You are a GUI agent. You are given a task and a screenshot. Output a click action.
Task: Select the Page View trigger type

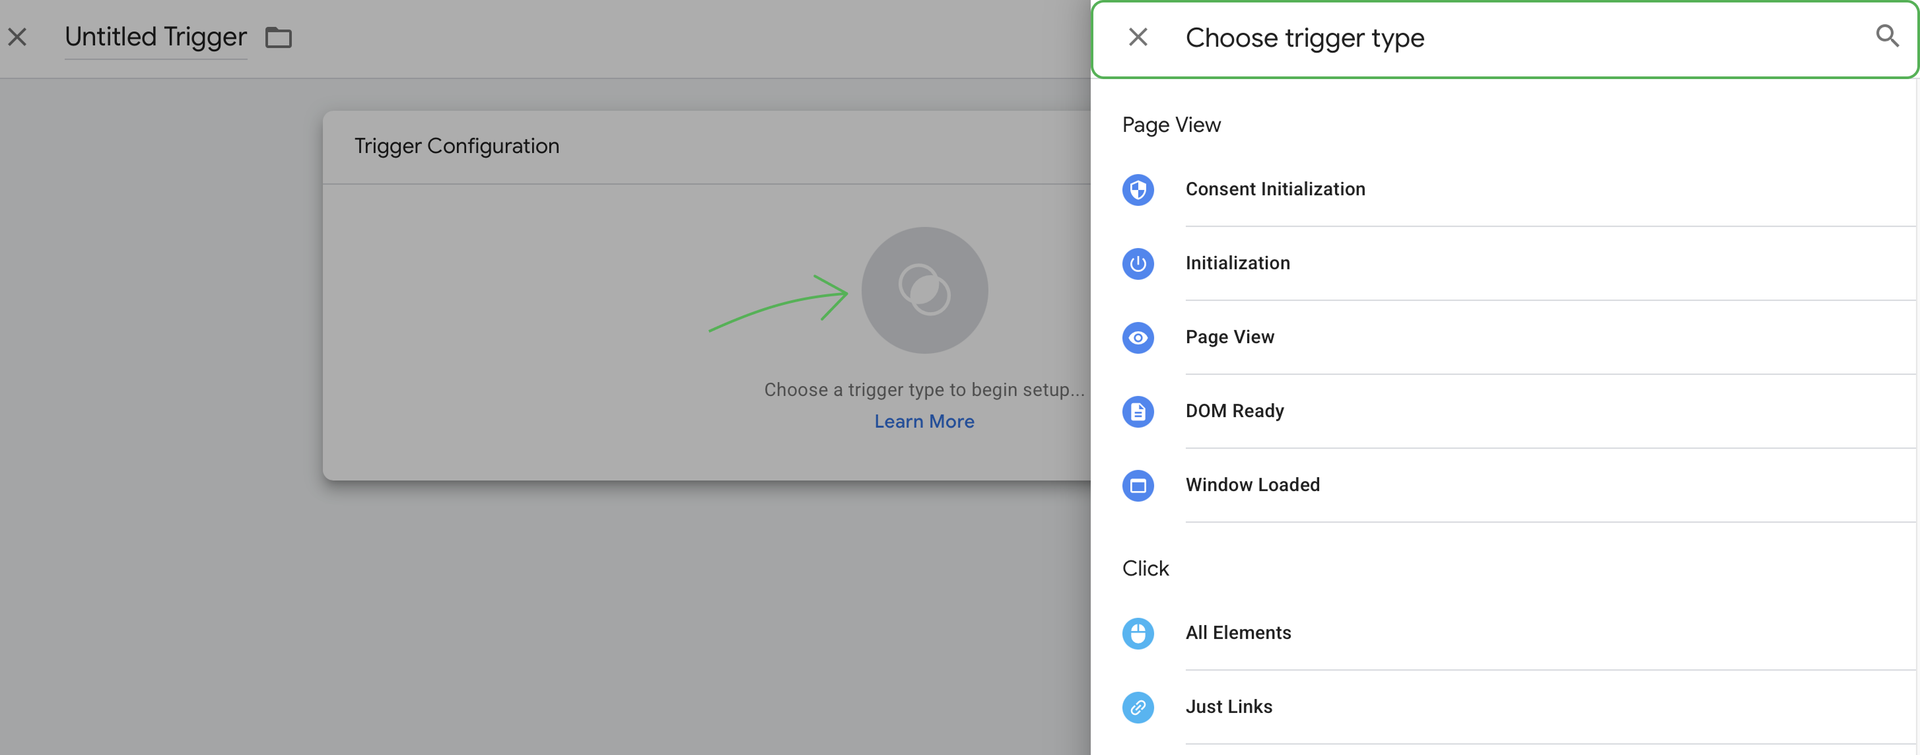(1229, 338)
